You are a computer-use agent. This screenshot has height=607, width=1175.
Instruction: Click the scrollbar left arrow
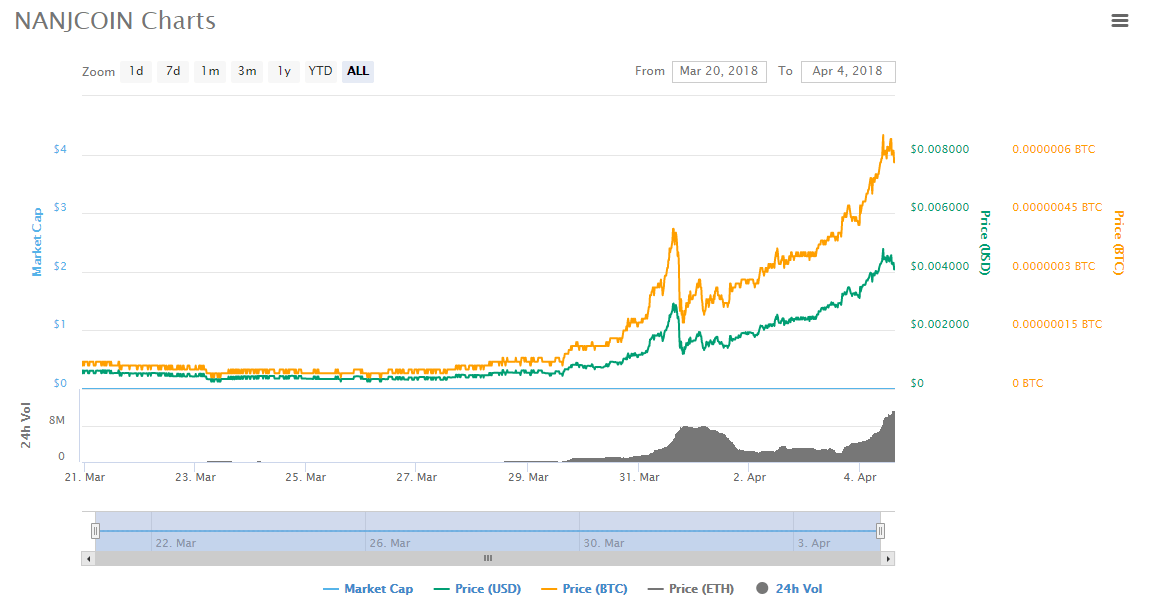[x=89, y=558]
